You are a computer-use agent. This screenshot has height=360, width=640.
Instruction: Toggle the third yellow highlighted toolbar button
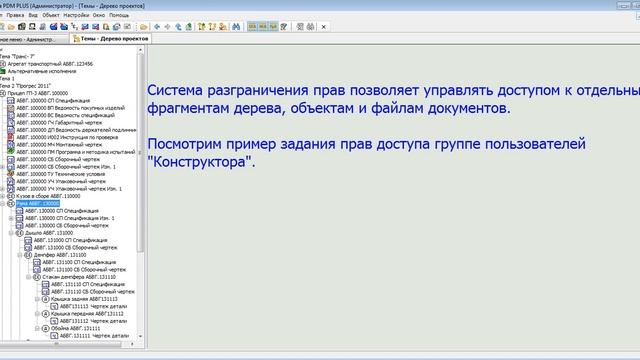[x=273, y=27]
